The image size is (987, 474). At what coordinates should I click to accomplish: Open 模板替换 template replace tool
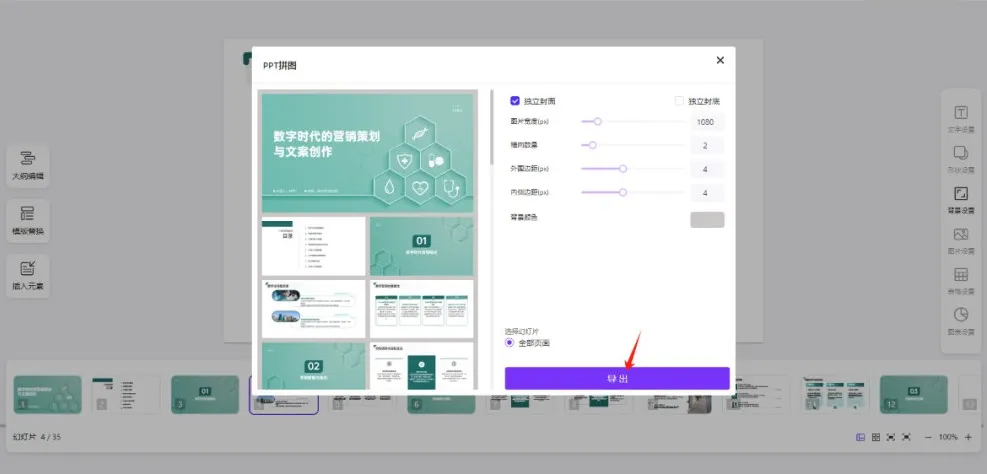click(28, 221)
